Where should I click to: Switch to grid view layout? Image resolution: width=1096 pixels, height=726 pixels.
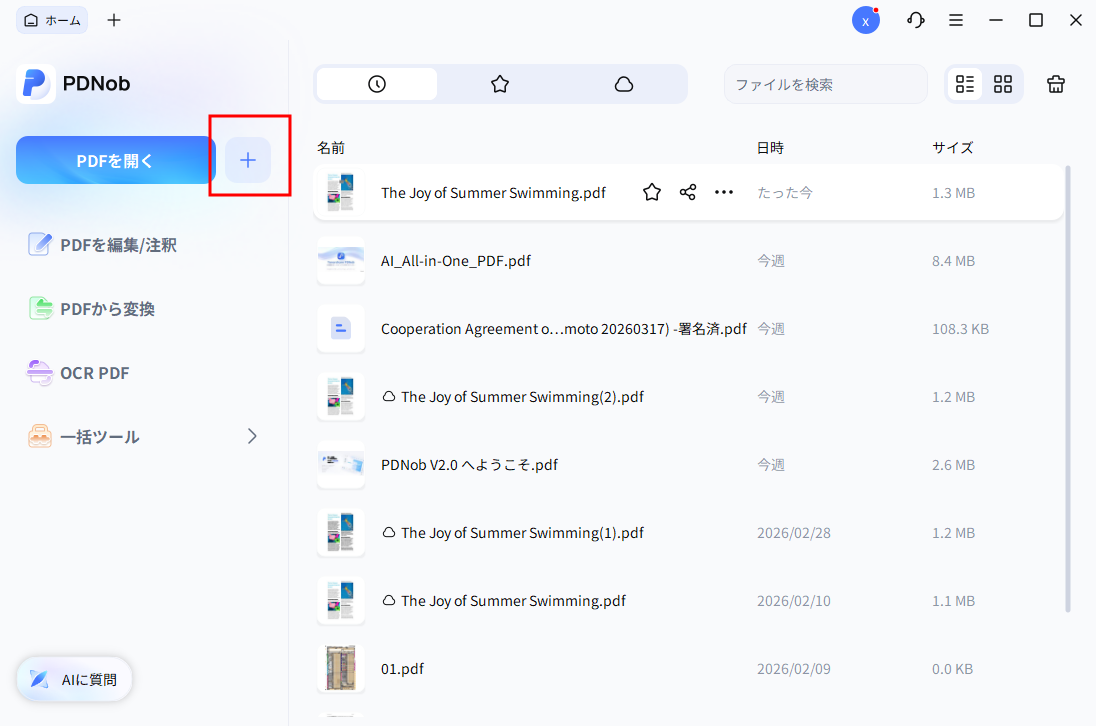(1003, 84)
